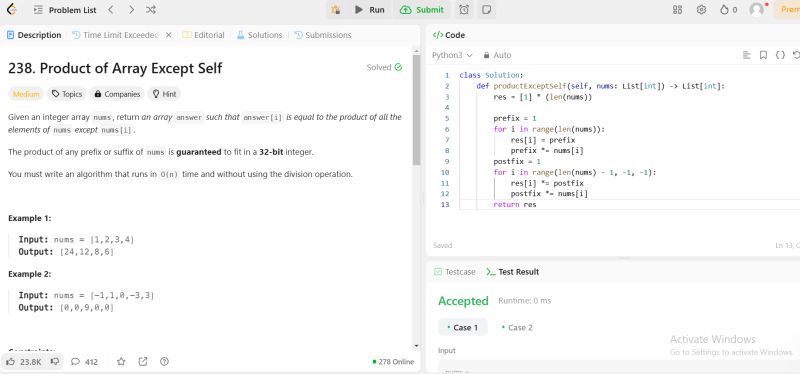Image resolution: width=800 pixels, height=374 pixels.
Task: Switch to the Test Result tab
Action: click(x=513, y=272)
